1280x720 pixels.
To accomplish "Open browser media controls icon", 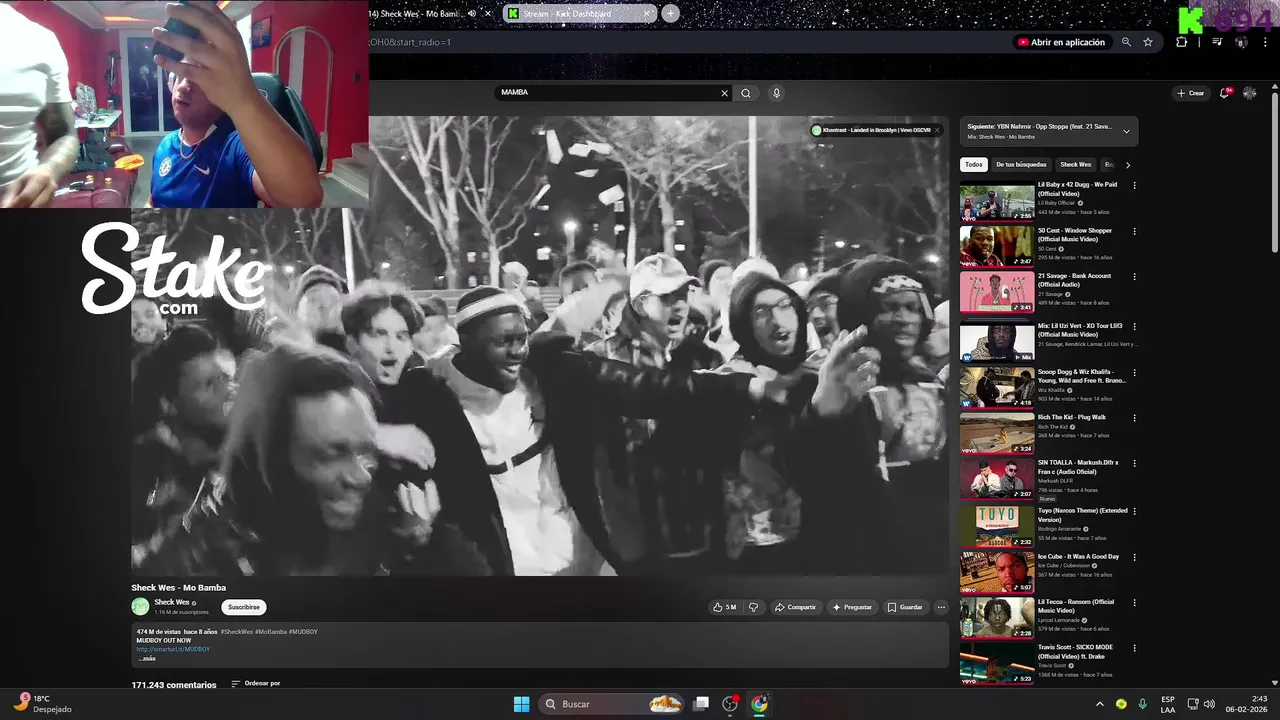I will click(x=1217, y=42).
